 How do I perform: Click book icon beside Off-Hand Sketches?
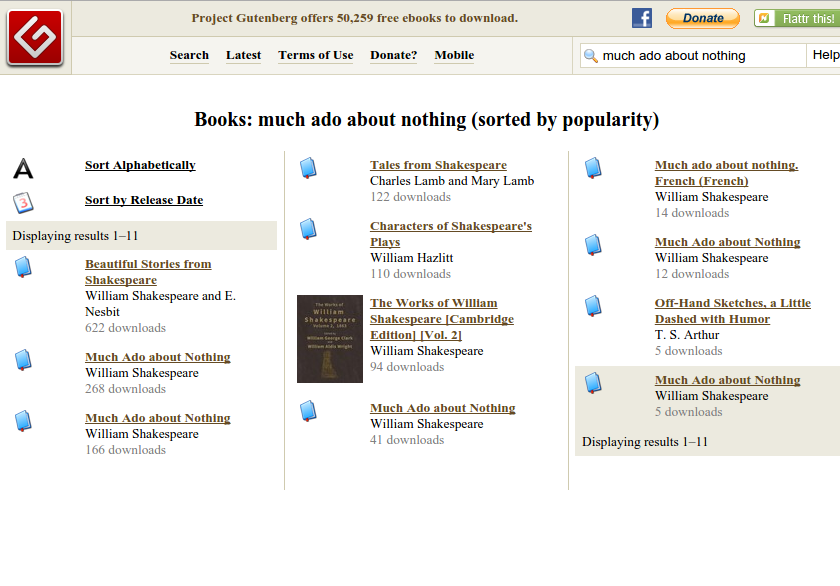[593, 306]
